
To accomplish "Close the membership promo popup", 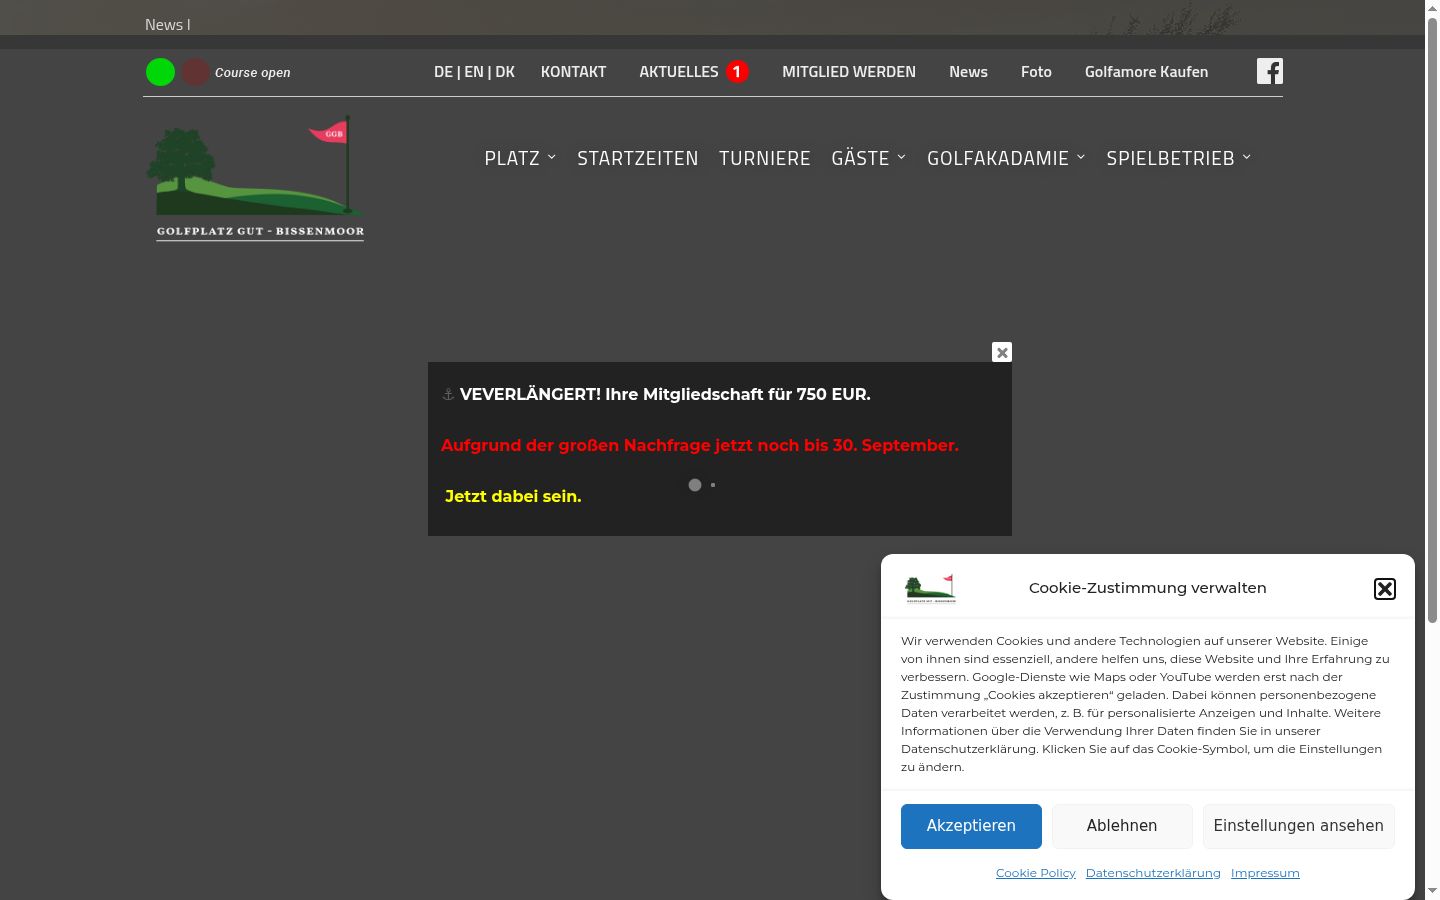I will 1002,352.
